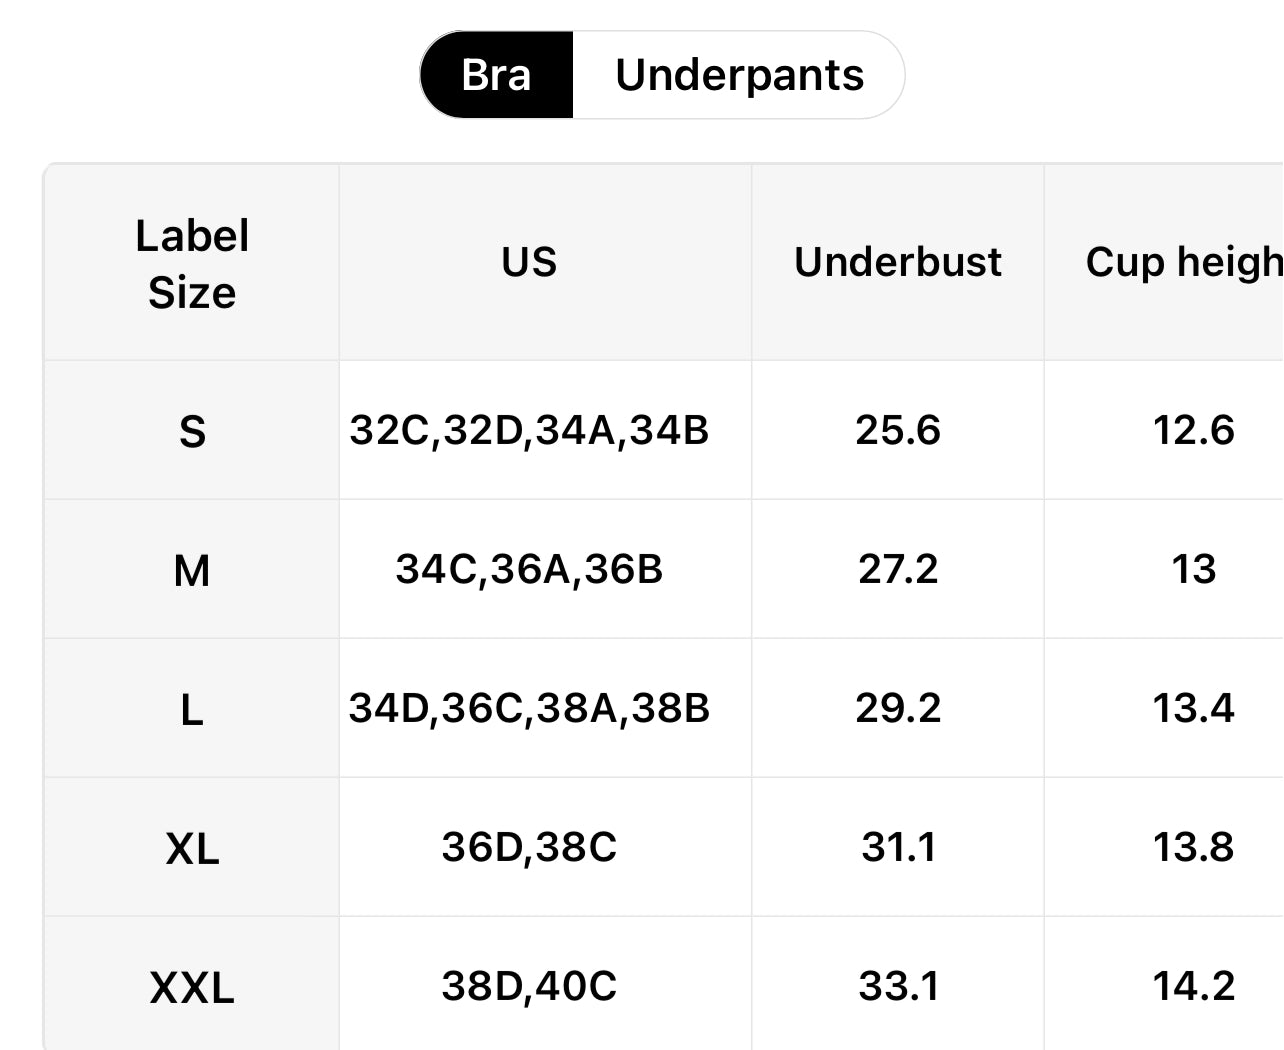Click the Cup height column header
This screenshot has height=1050, width=1284.
(x=1183, y=262)
